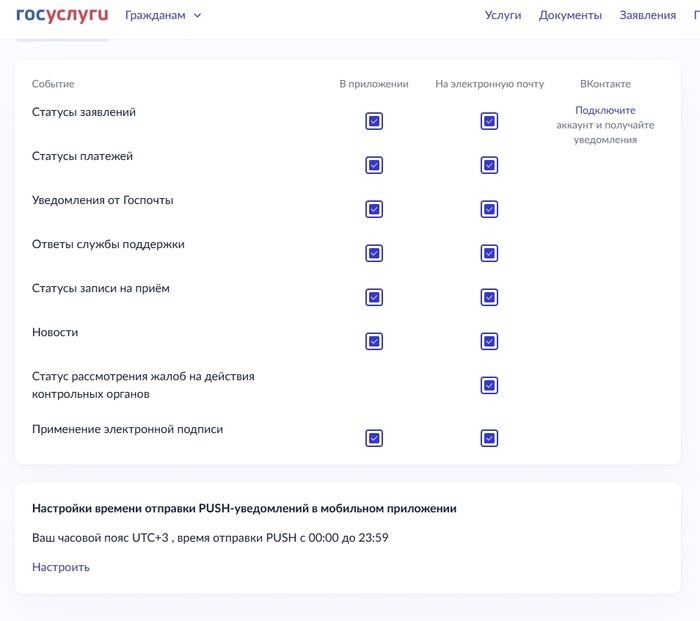Image resolution: width=700 pixels, height=621 pixels.
Task: Toggle in-app Ответы службы поддержки checkbox
Action: [374, 253]
